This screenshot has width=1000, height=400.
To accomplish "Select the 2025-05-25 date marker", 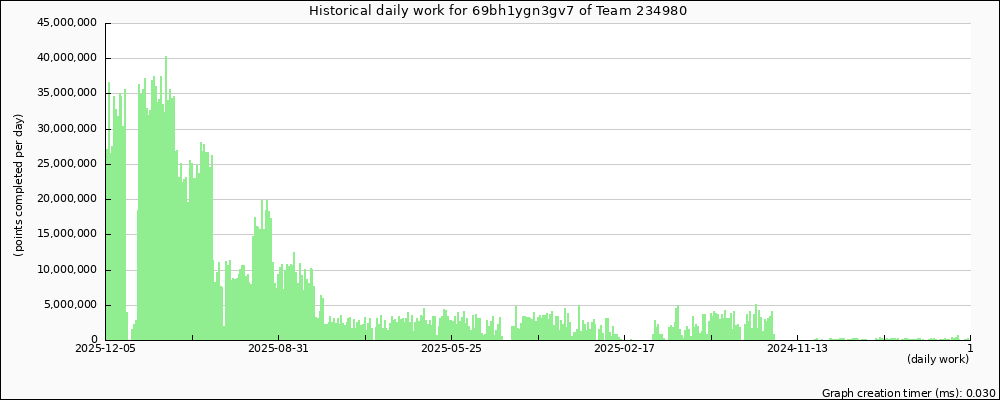I will (452, 349).
